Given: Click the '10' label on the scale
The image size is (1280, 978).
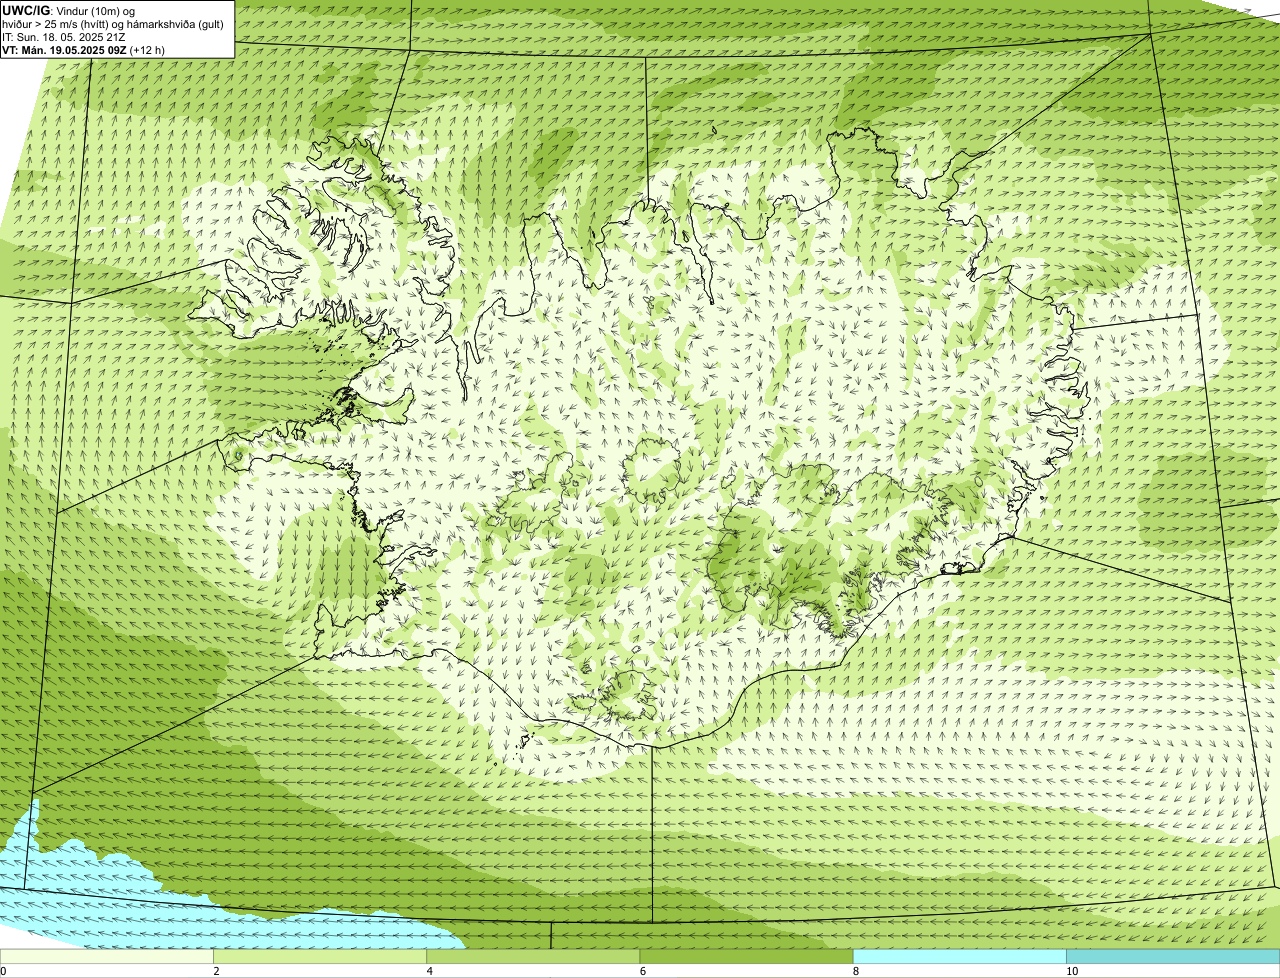Looking at the screenshot, I should coord(1071,971).
